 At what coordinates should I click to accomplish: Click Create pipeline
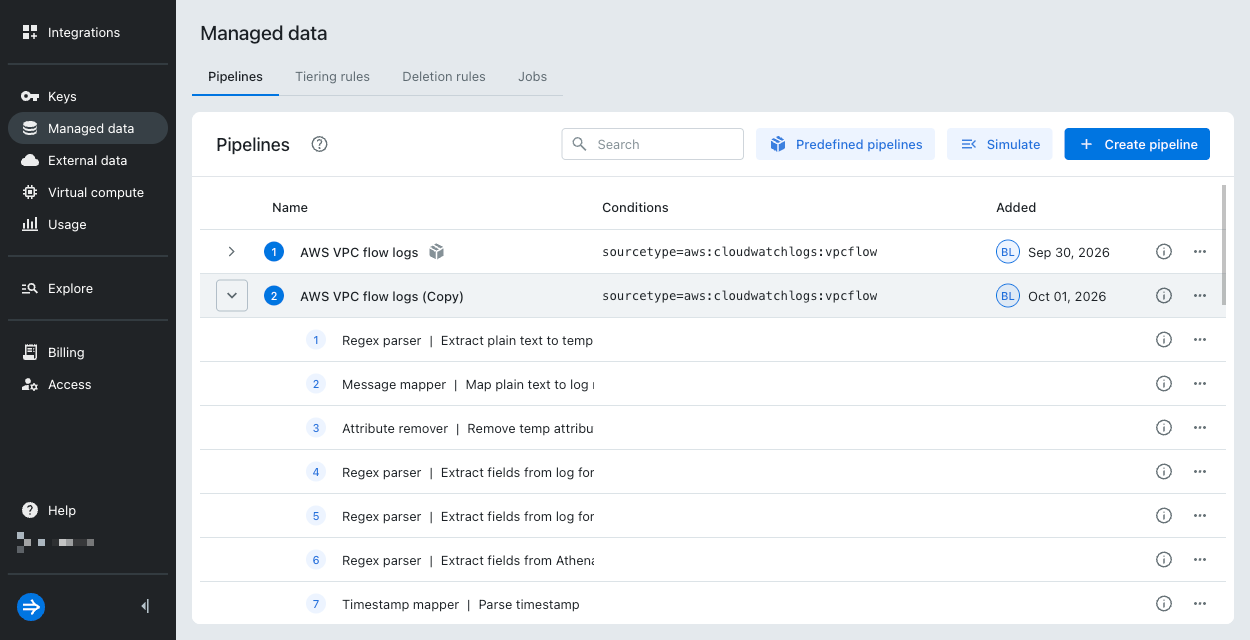[1137, 144]
